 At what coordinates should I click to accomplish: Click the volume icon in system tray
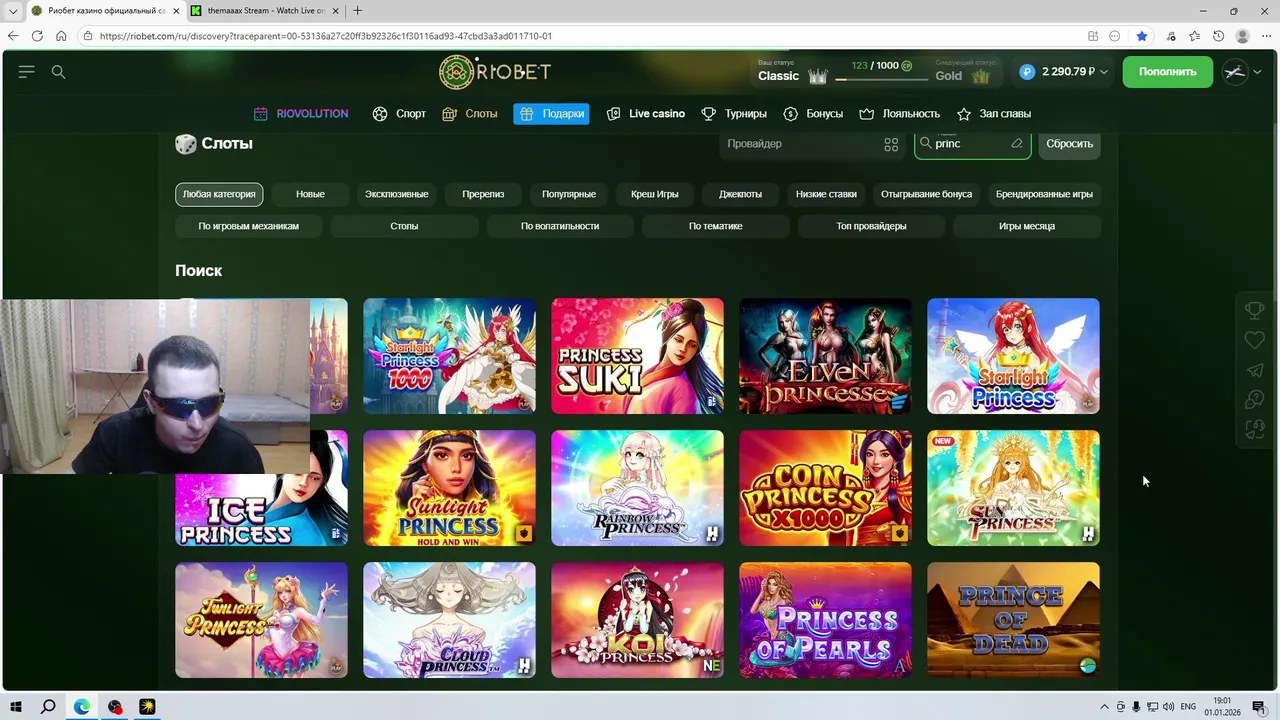click(x=1168, y=707)
